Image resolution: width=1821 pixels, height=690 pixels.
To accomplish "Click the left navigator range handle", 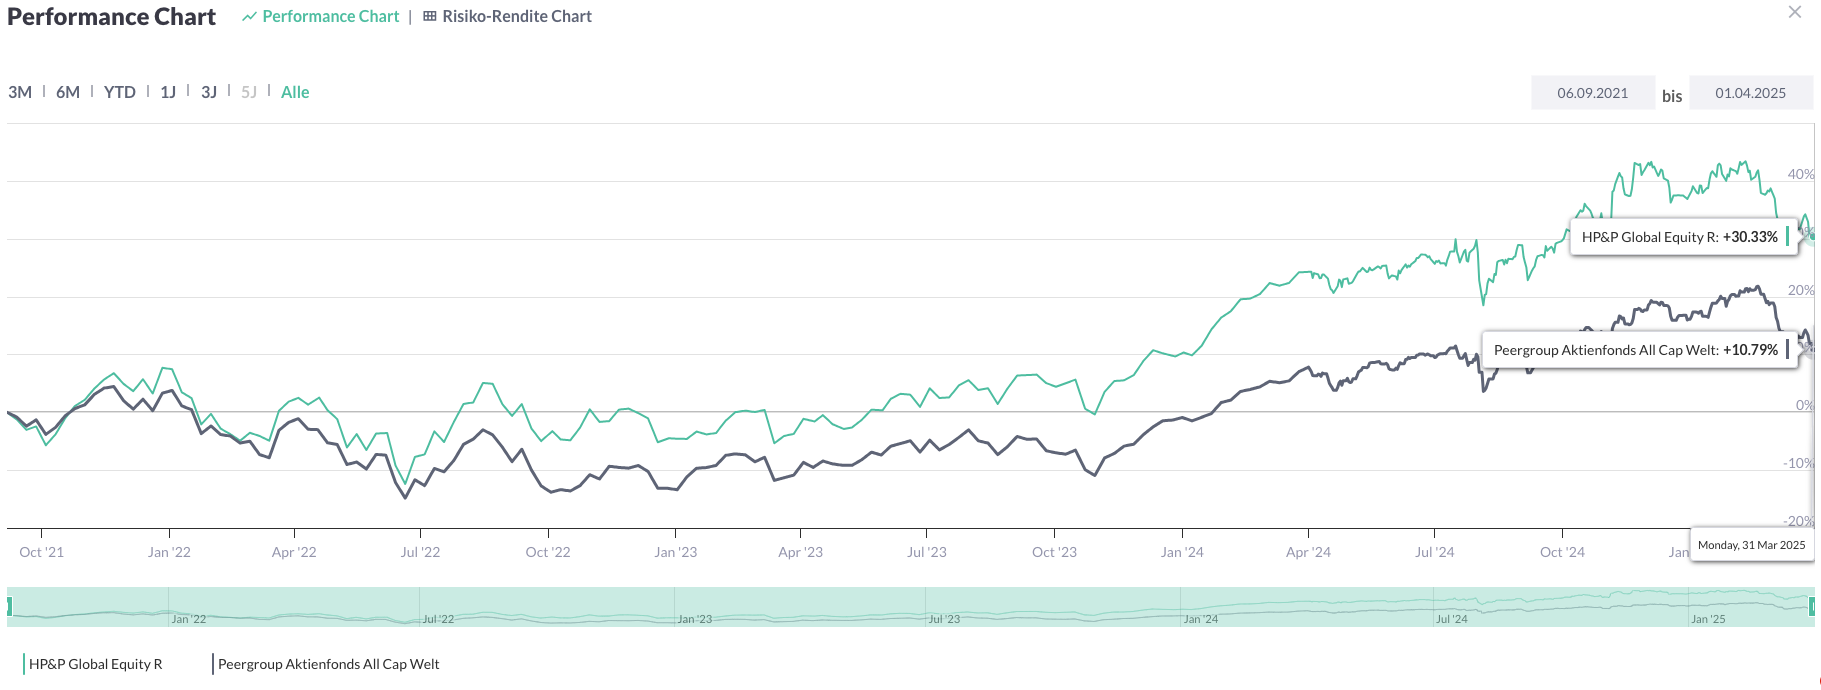I will [x=9, y=606].
